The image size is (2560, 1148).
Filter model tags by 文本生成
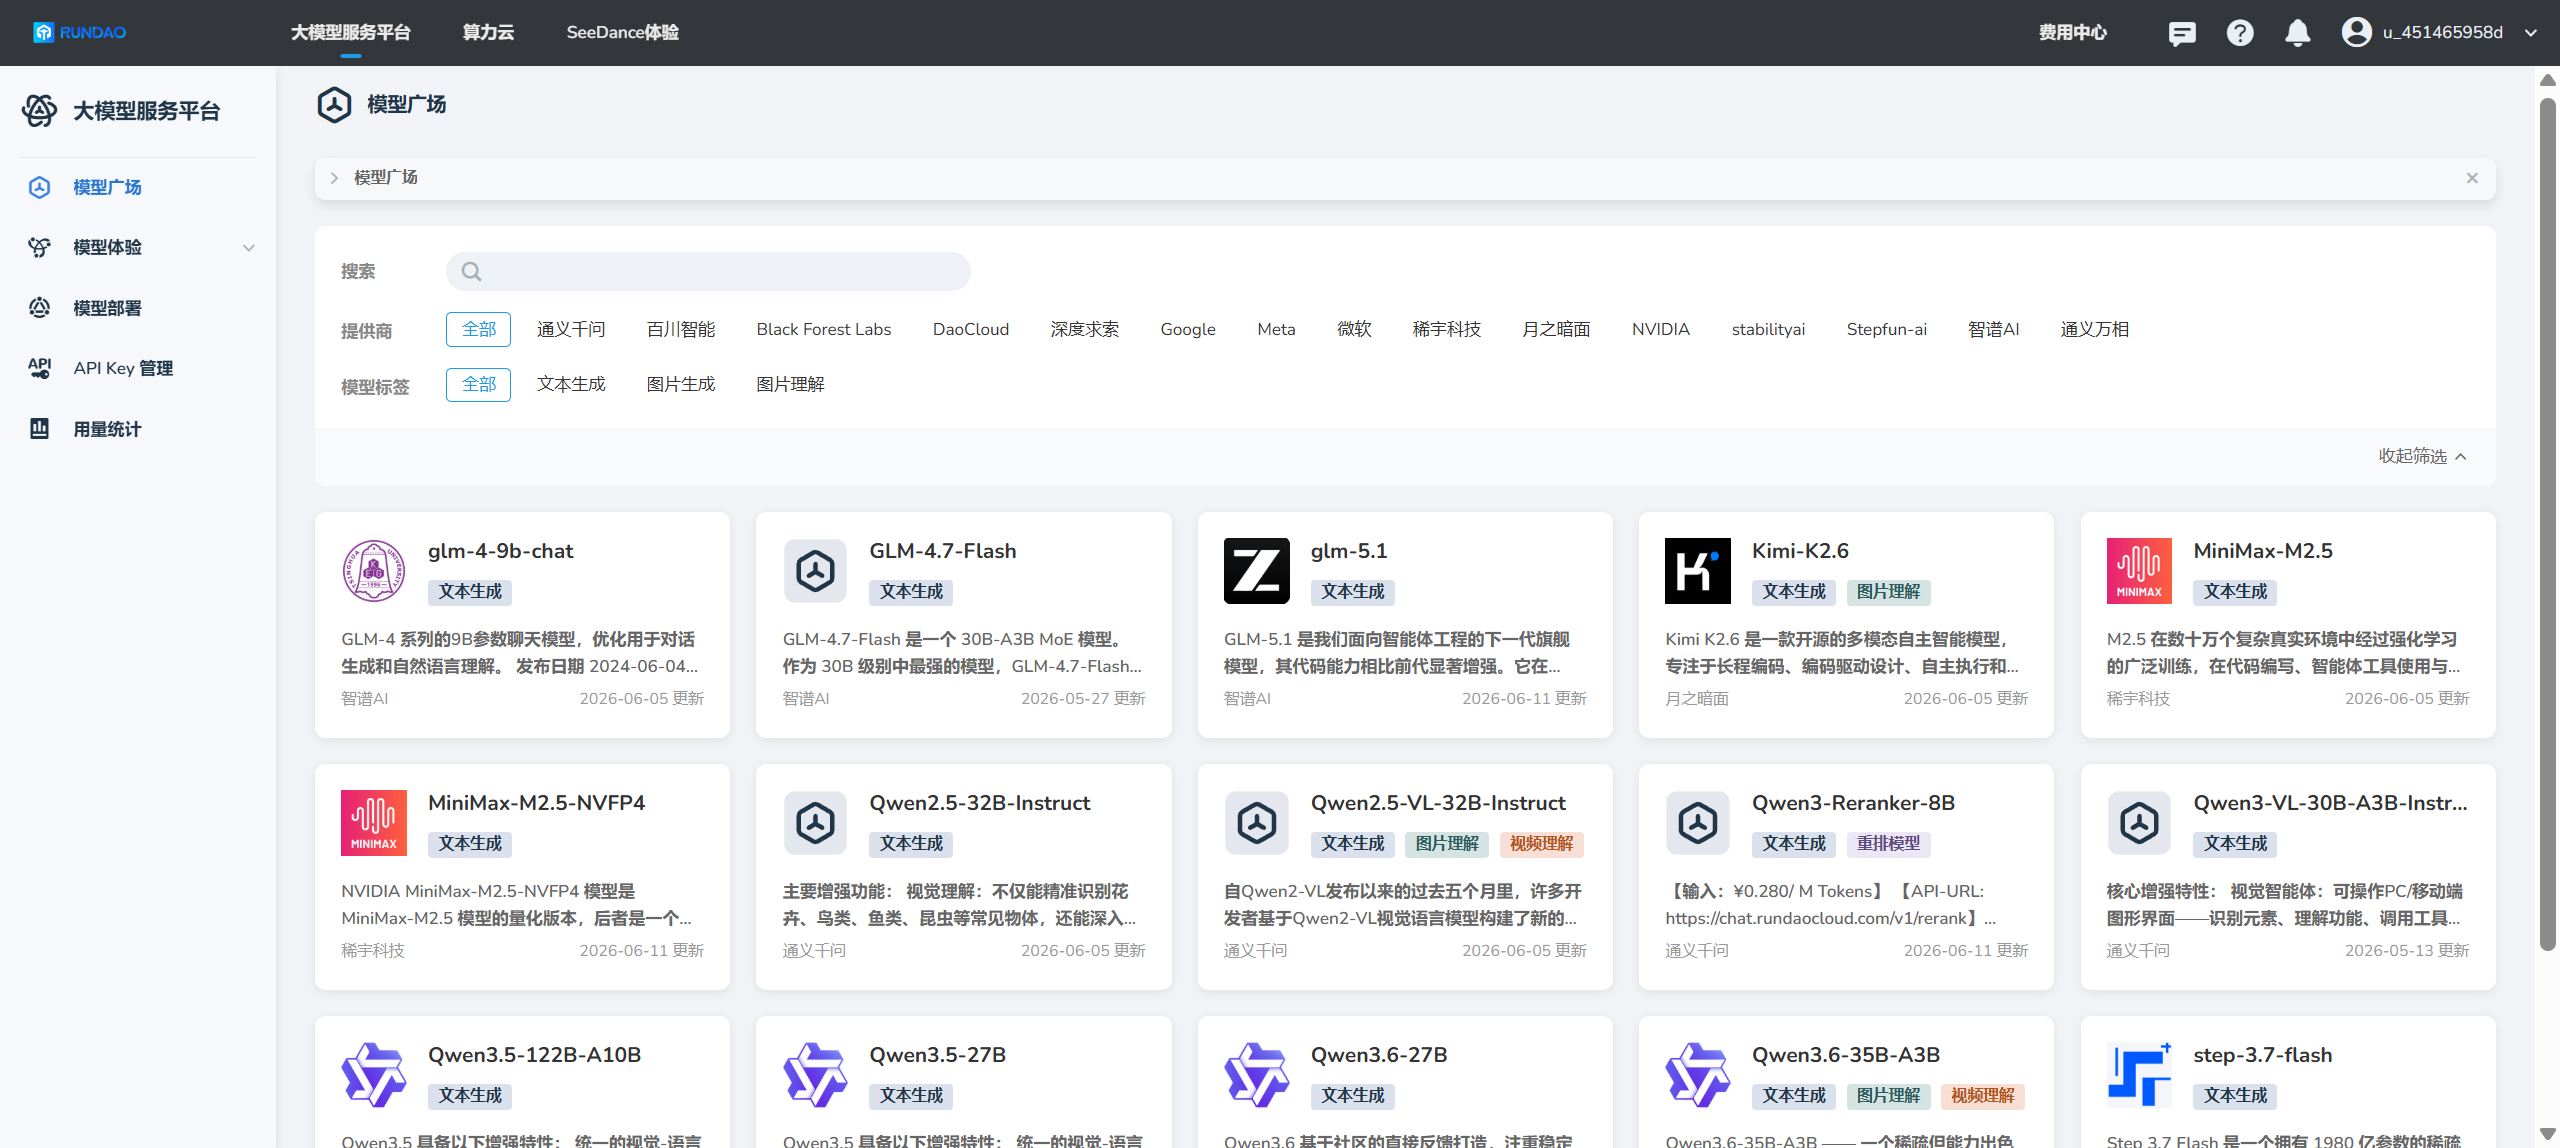pos(571,384)
